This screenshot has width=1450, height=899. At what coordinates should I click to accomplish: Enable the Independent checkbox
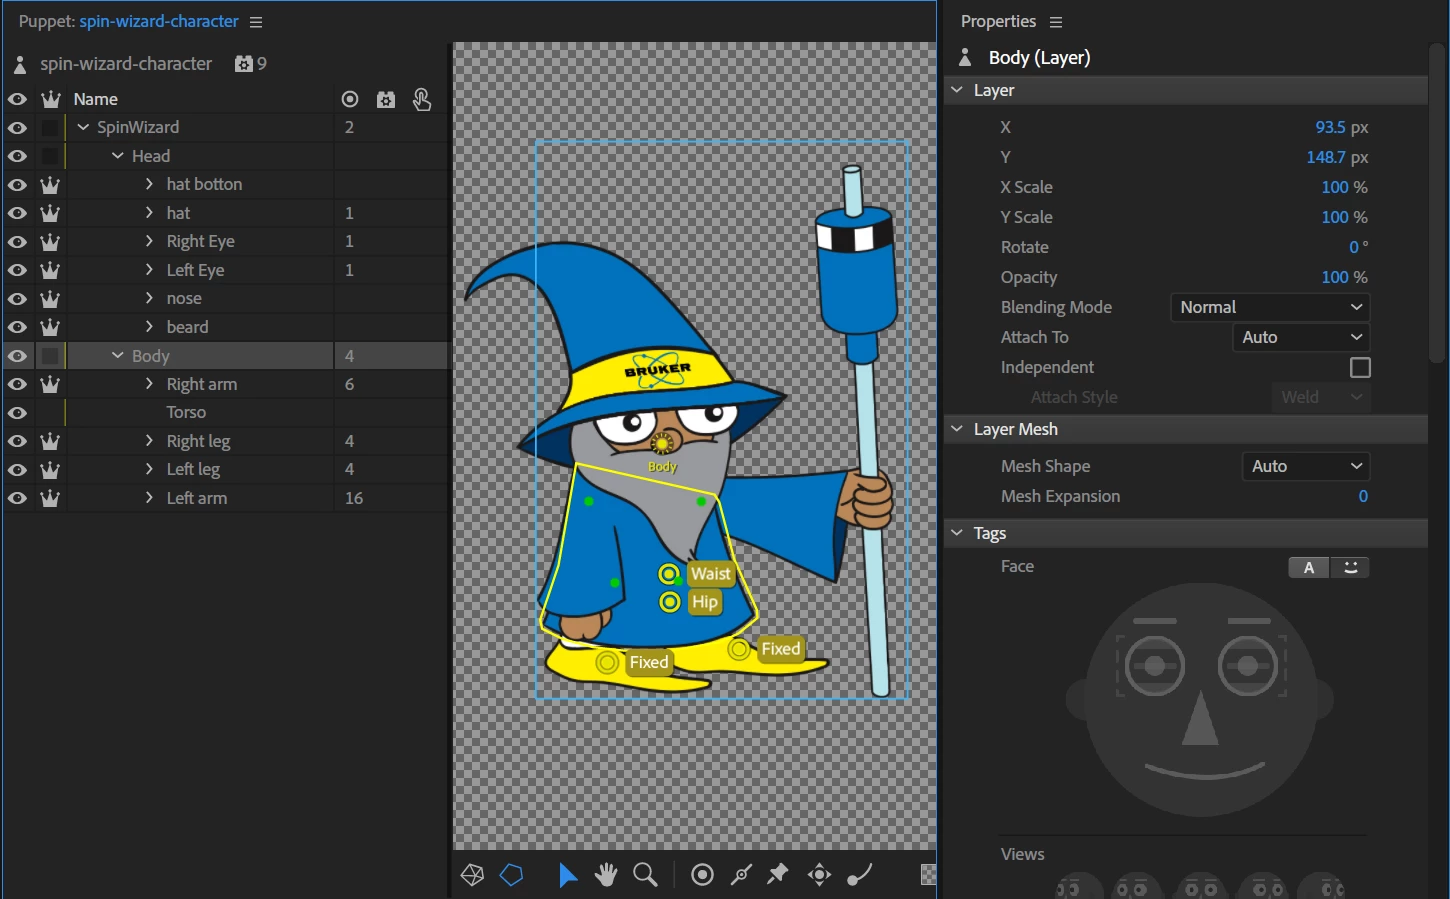point(1360,367)
